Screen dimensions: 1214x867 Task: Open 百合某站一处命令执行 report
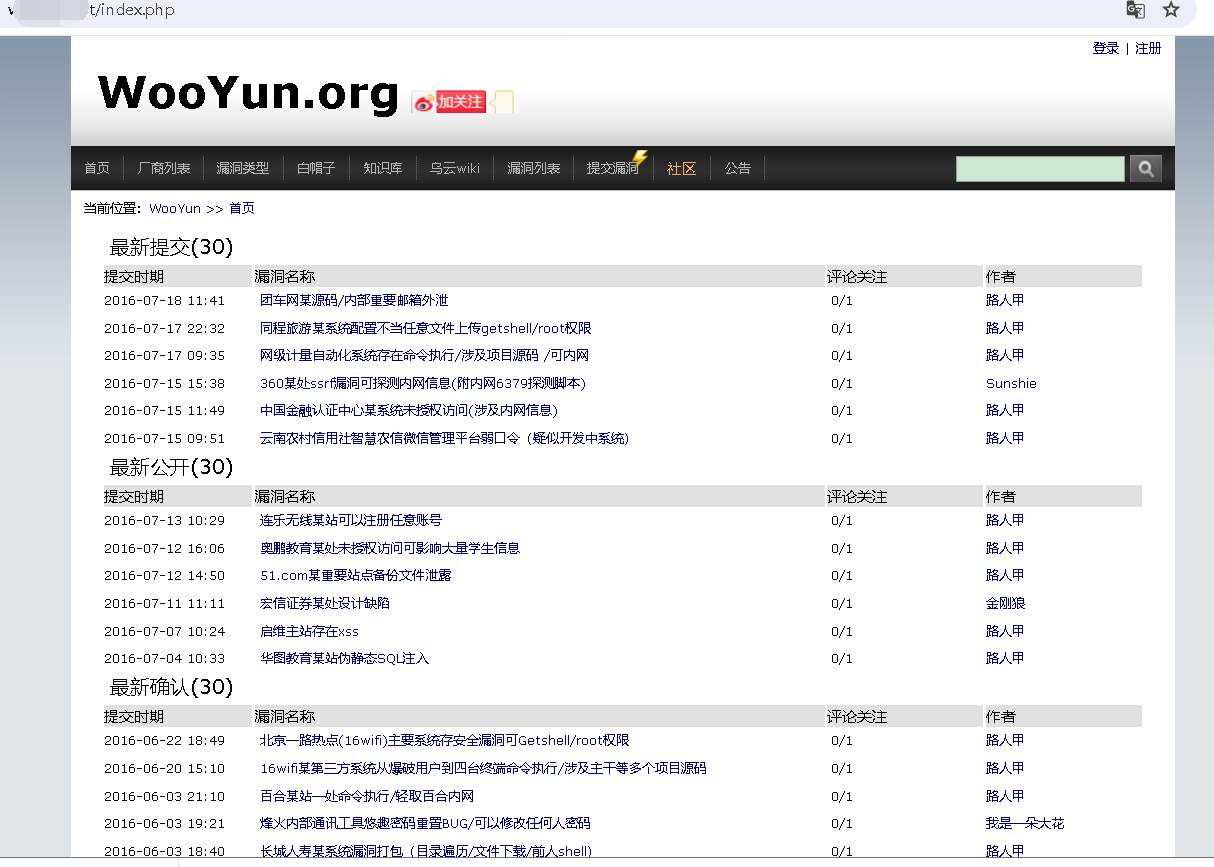[x=367, y=797]
